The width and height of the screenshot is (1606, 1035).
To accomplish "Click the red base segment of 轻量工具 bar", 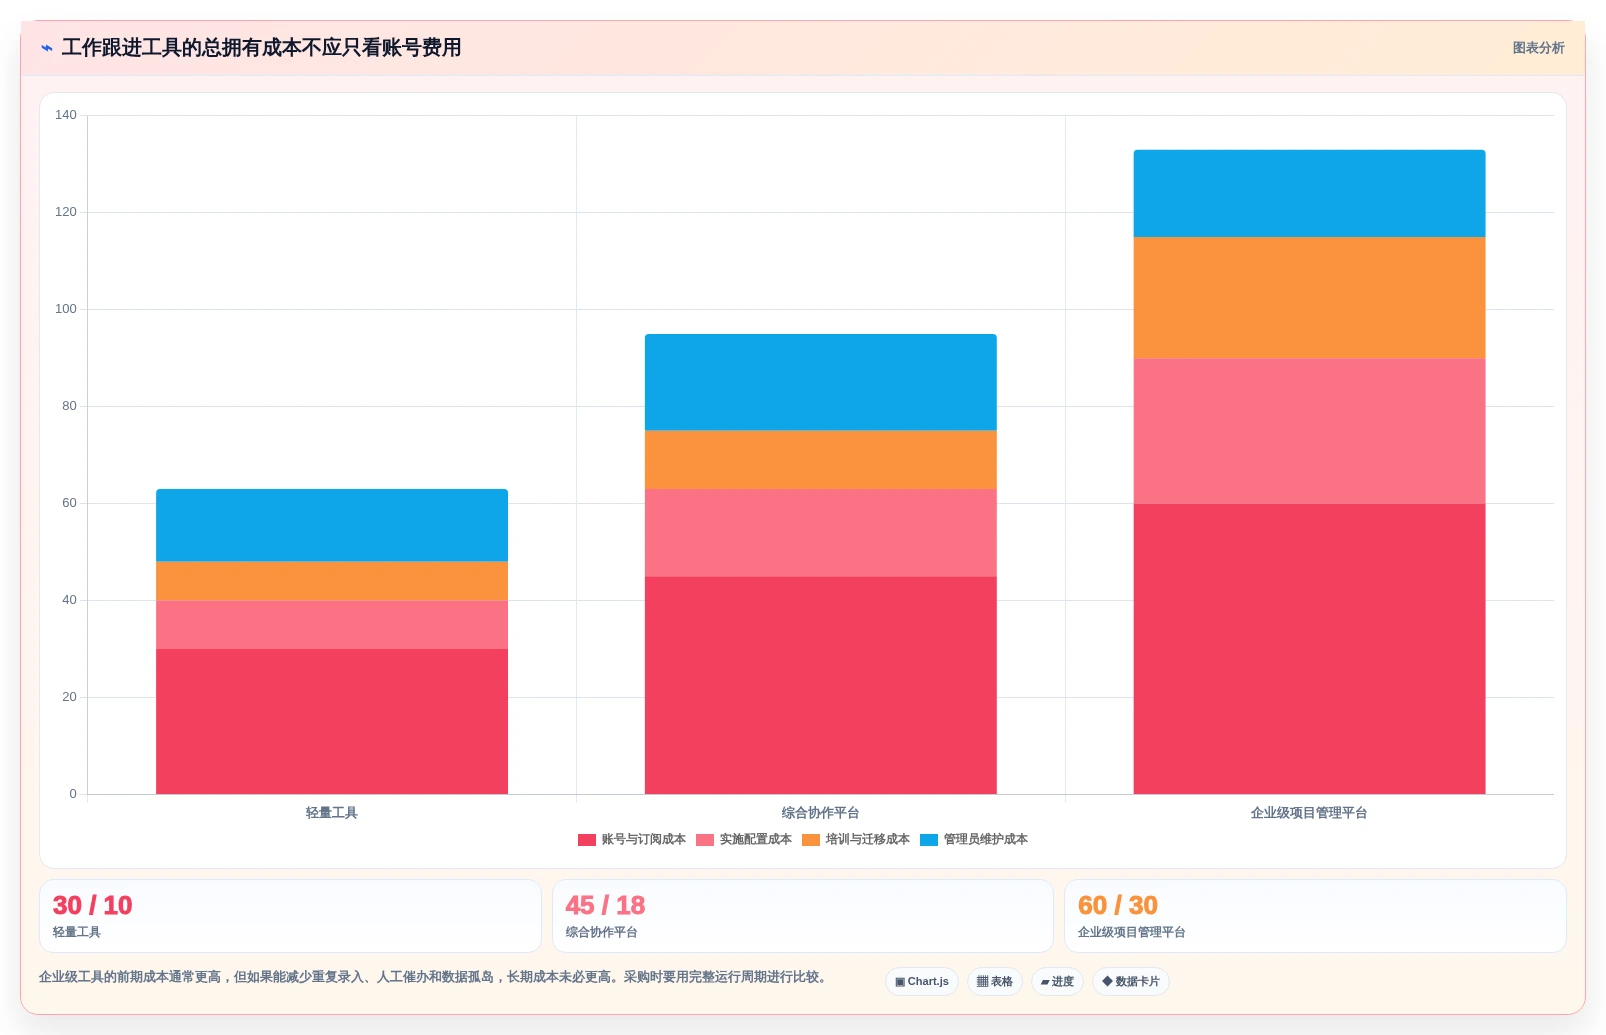I will (x=332, y=722).
